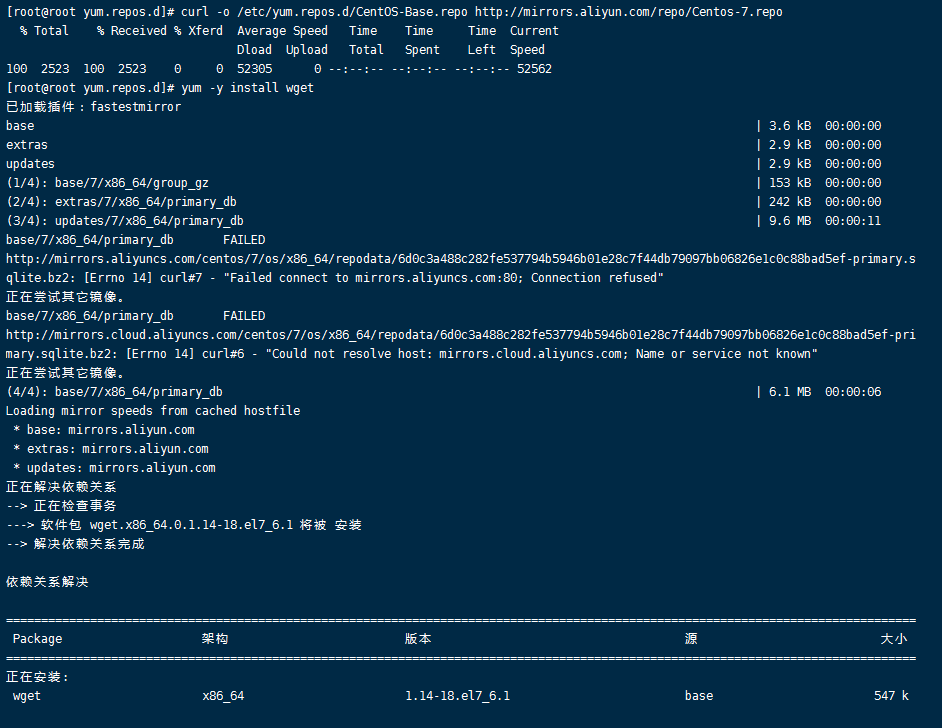Click the 6.1 MB size value
Image resolution: width=942 pixels, height=728 pixels.
click(x=789, y=392)
